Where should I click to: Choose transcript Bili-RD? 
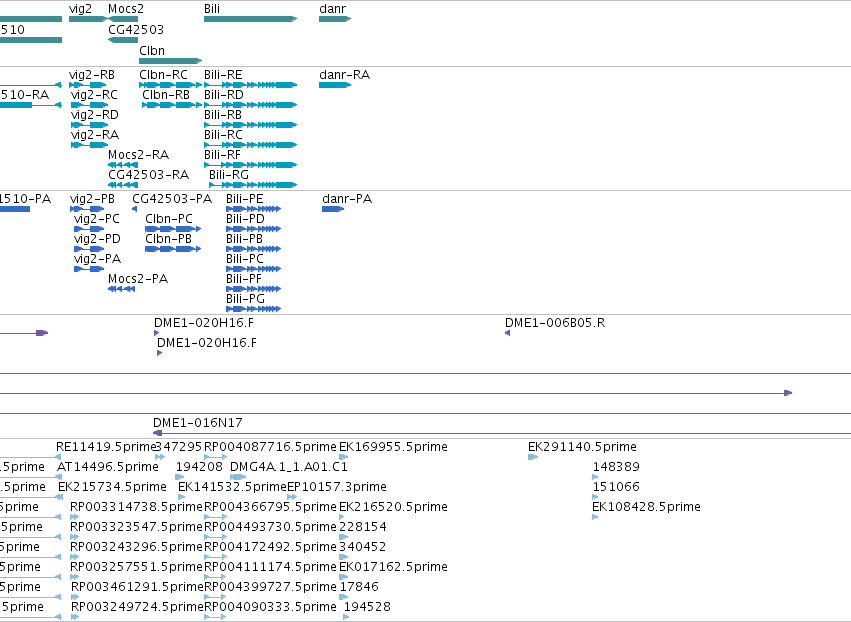pyautogui.click(x=224, y=94)
